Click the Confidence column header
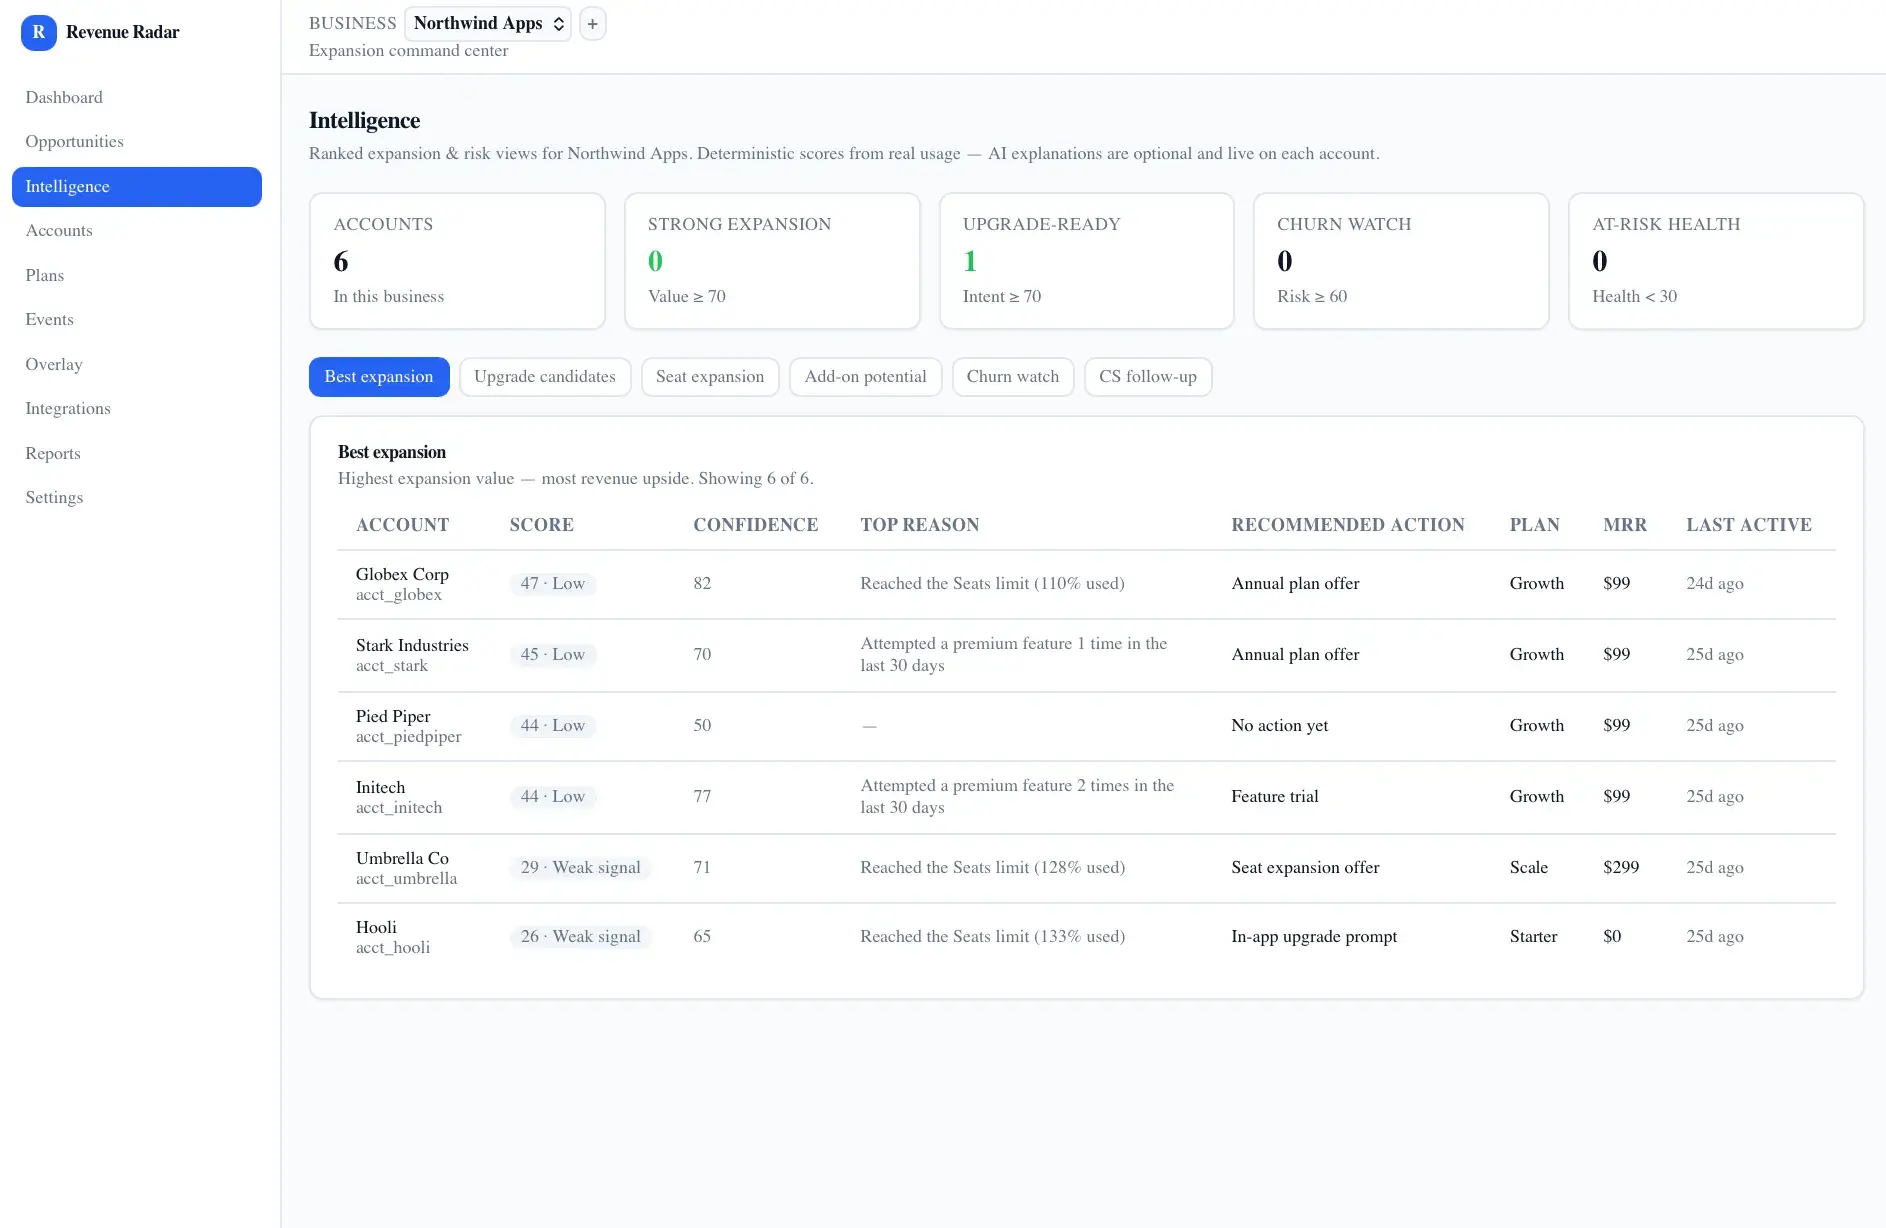This screenshot has height=1228, width=1886. click(756, 525)
